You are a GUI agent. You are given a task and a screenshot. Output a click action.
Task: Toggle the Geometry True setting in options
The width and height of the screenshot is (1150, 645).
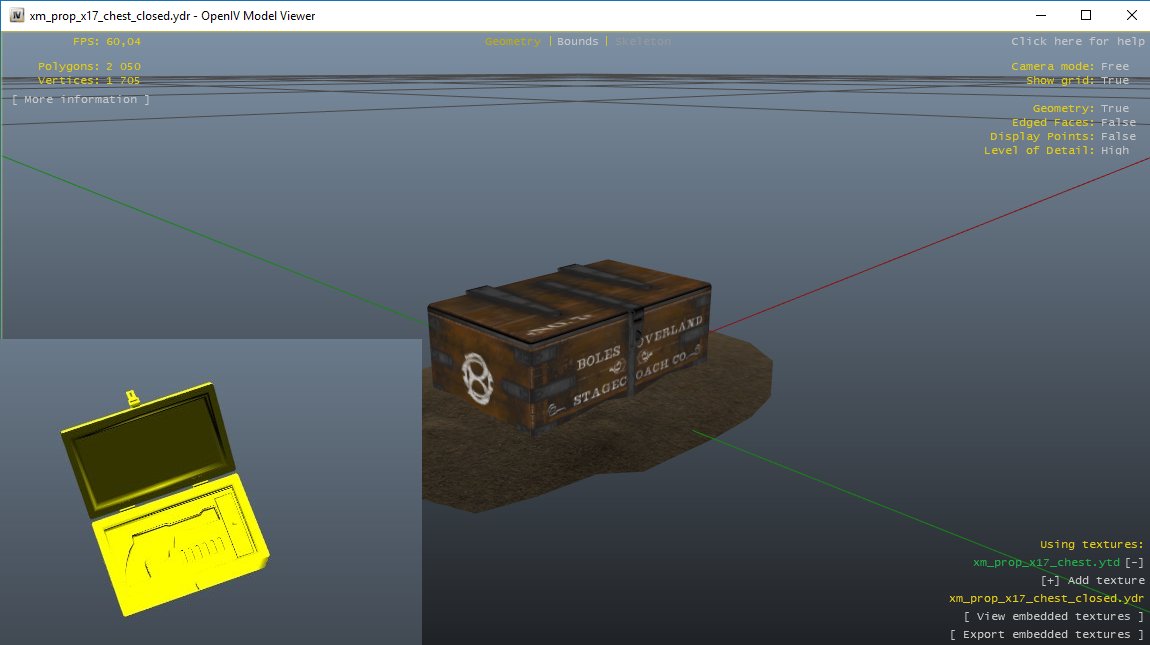point(1114,109)
